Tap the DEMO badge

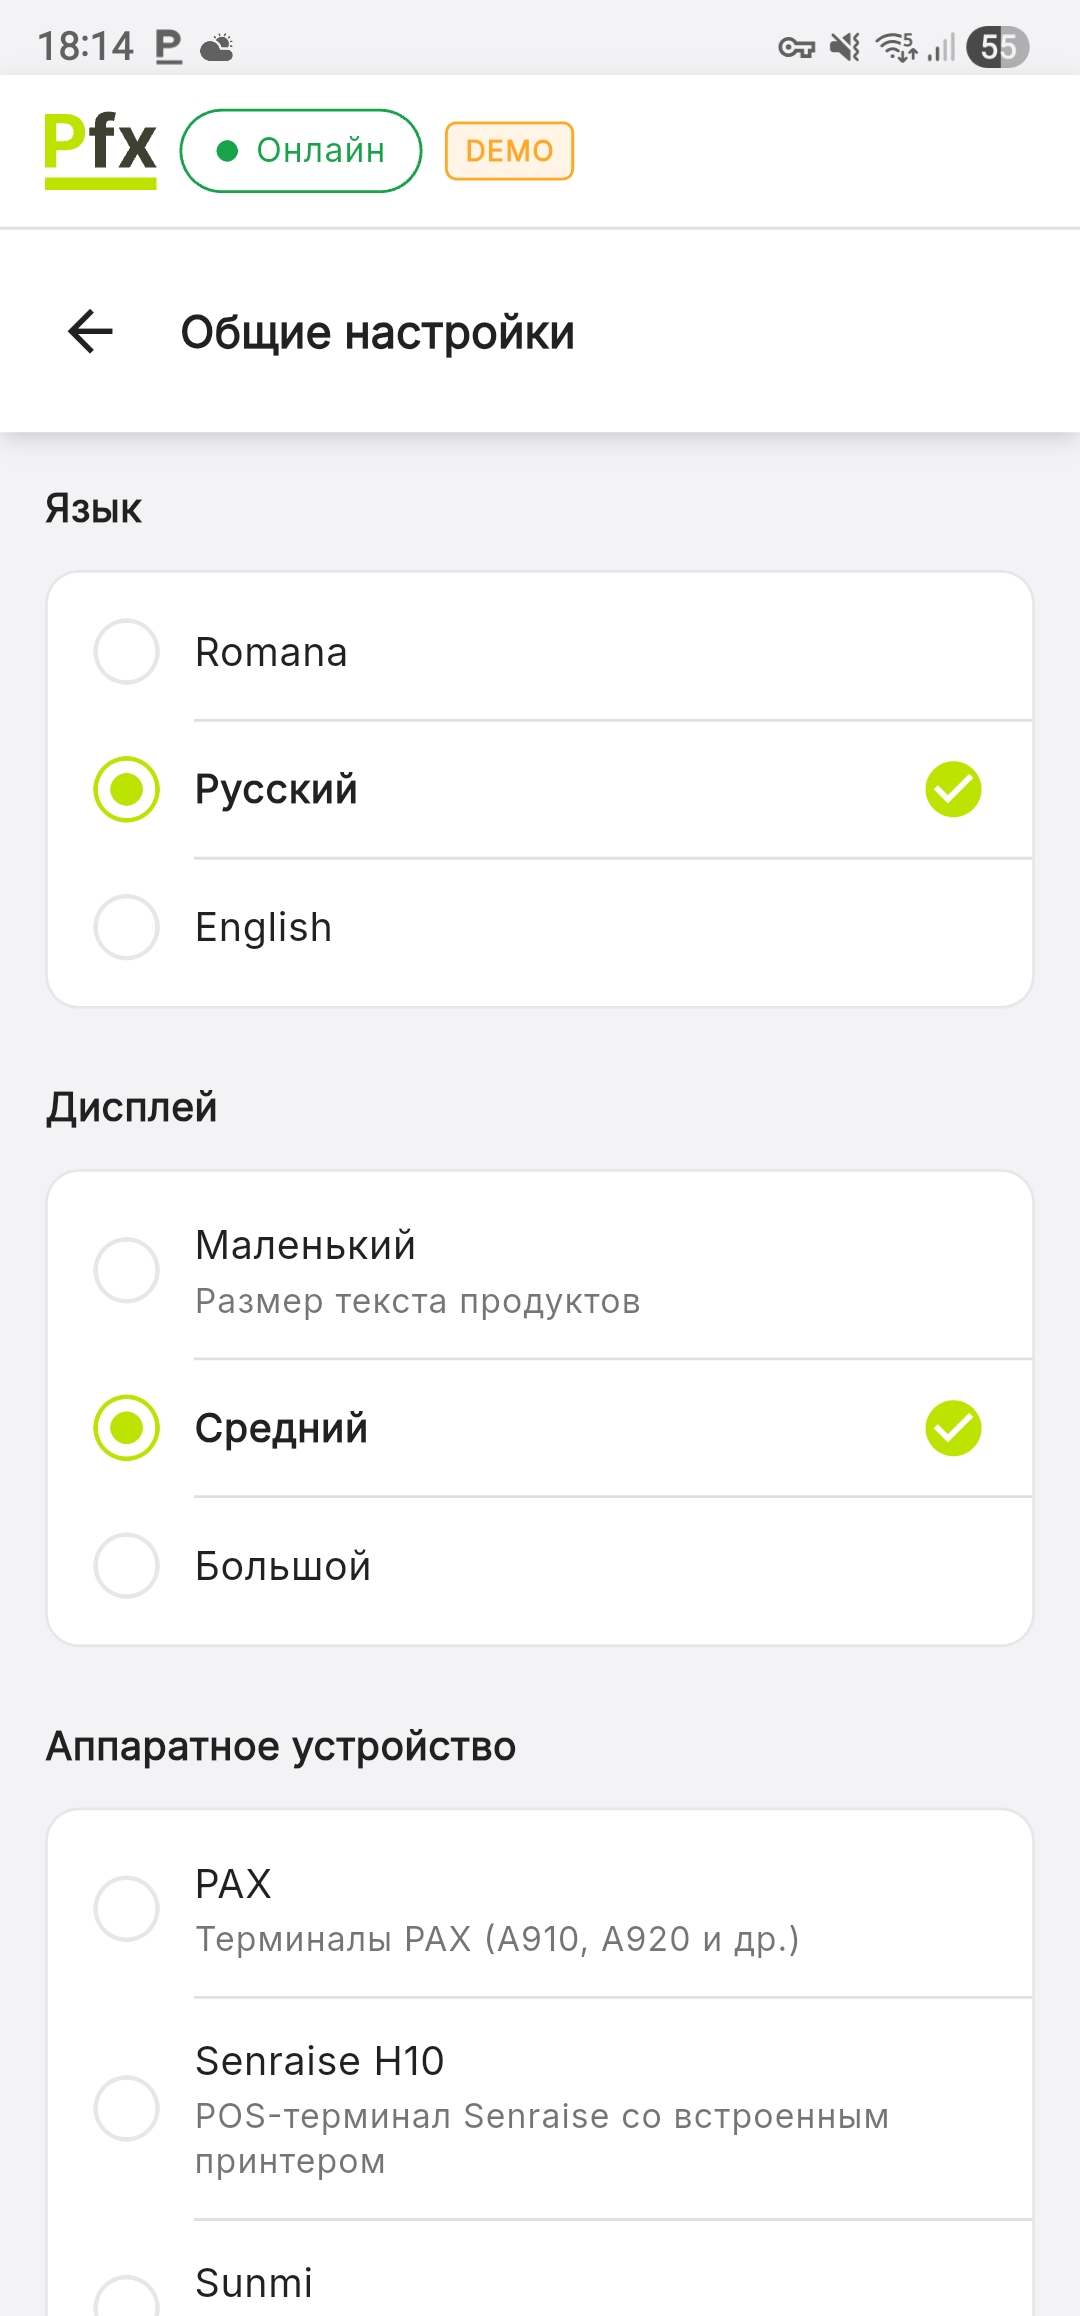click(509, 151)
